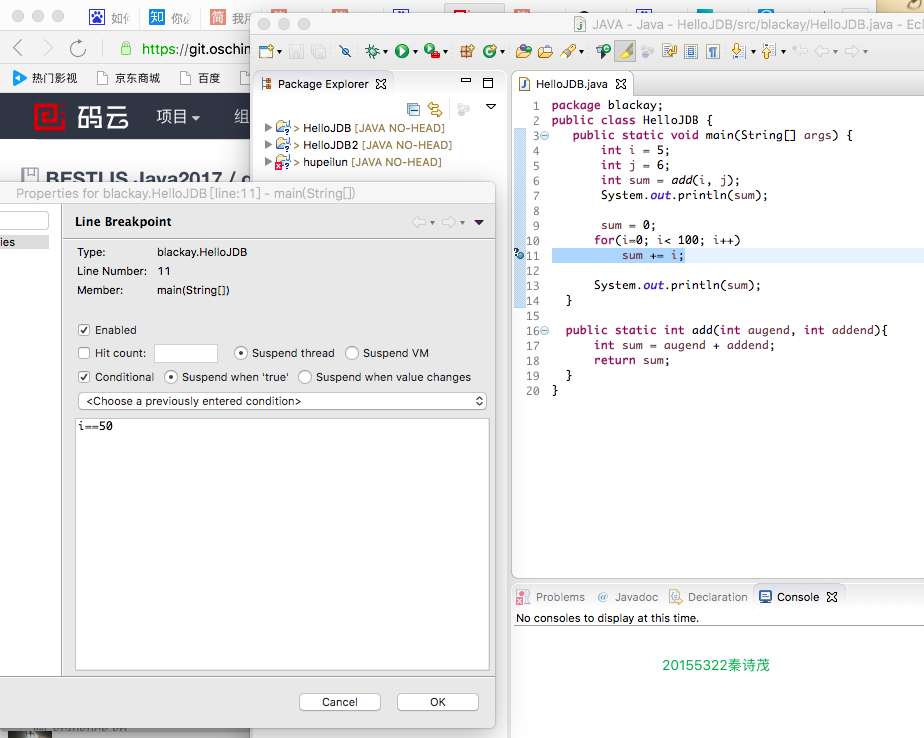Expand the hupeilun project tree node
This screenshot has width=924, height=738.
268,162
